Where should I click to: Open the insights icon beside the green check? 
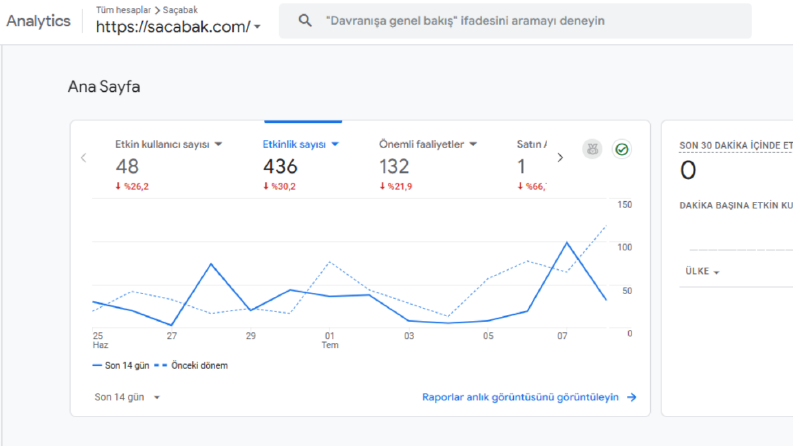(x=592, y=149)
